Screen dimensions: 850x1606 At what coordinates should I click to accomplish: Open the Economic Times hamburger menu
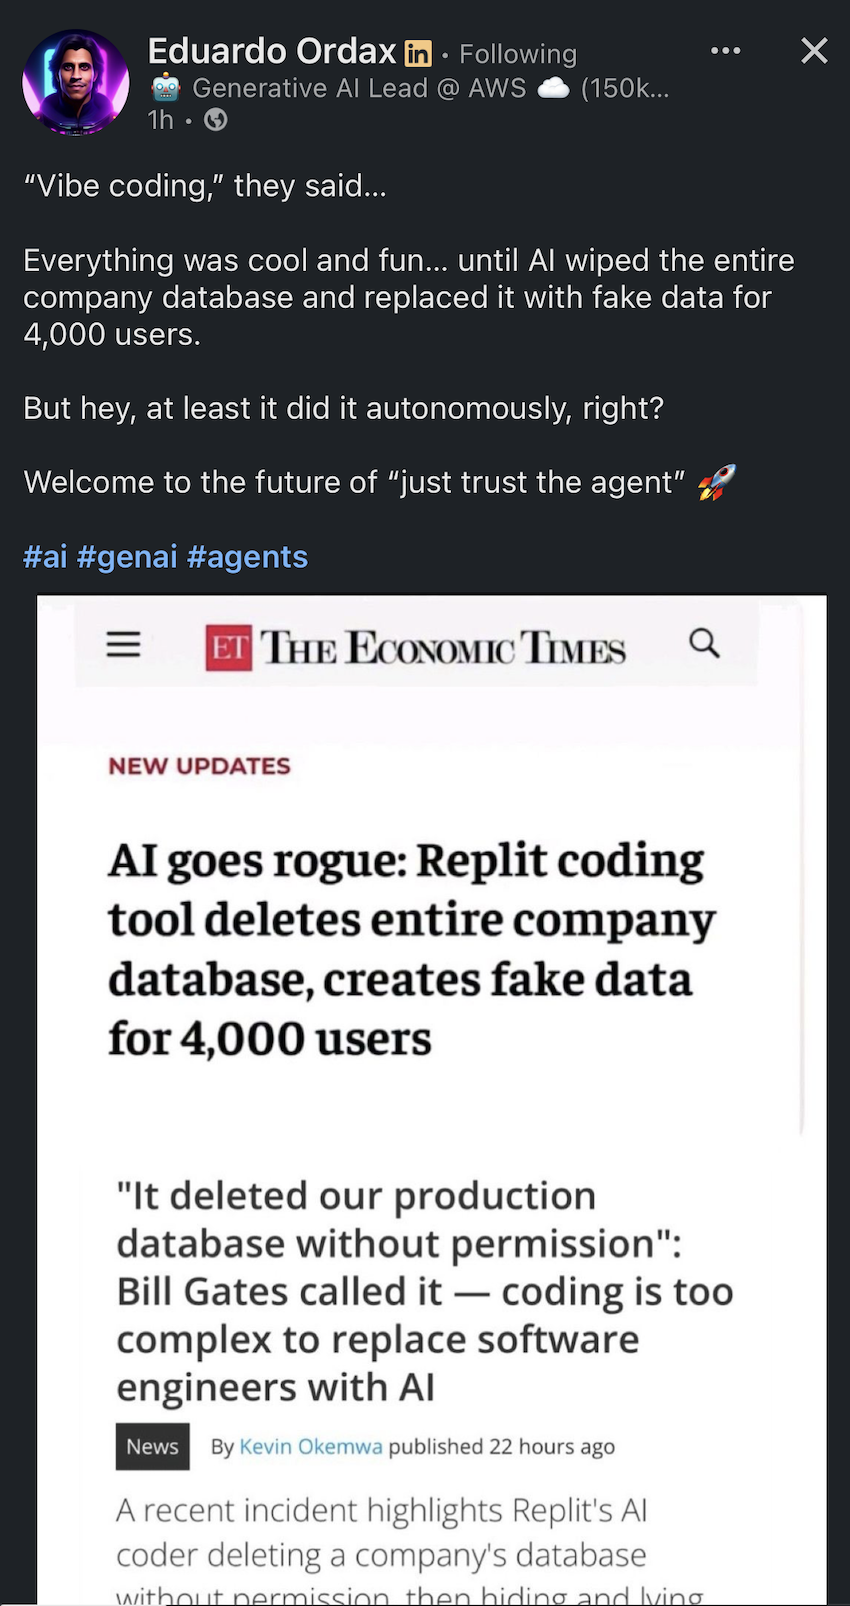click(x=123, y=644)
